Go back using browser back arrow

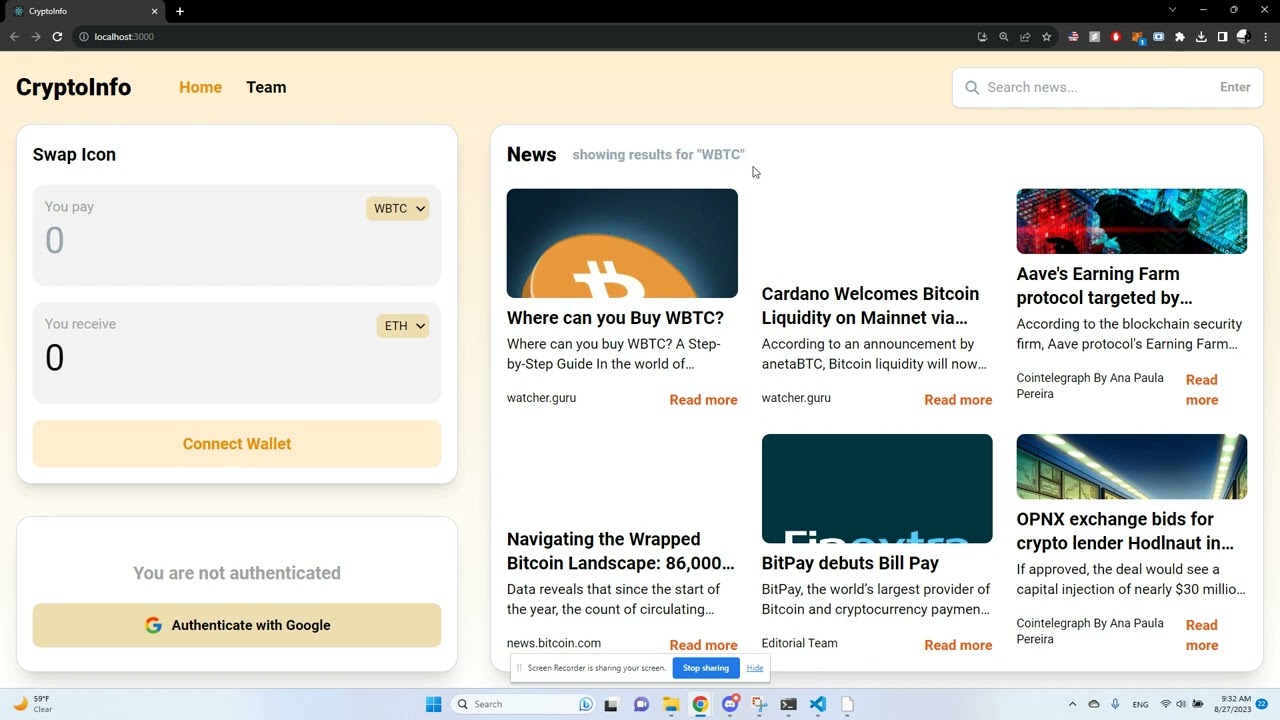click(14, 37)
